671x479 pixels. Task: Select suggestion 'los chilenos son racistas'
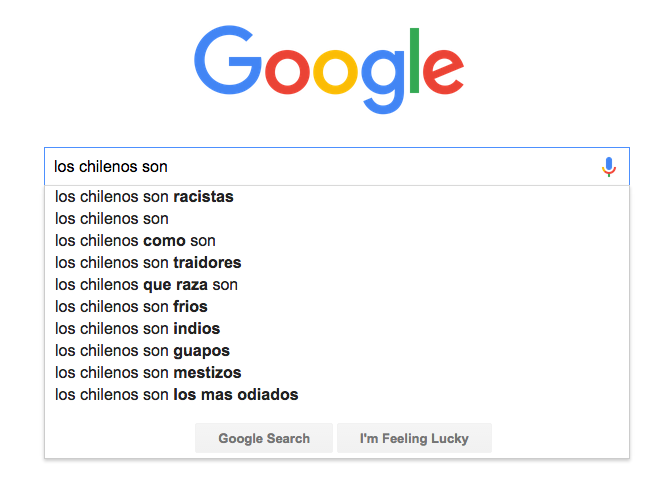click(337, 197)
